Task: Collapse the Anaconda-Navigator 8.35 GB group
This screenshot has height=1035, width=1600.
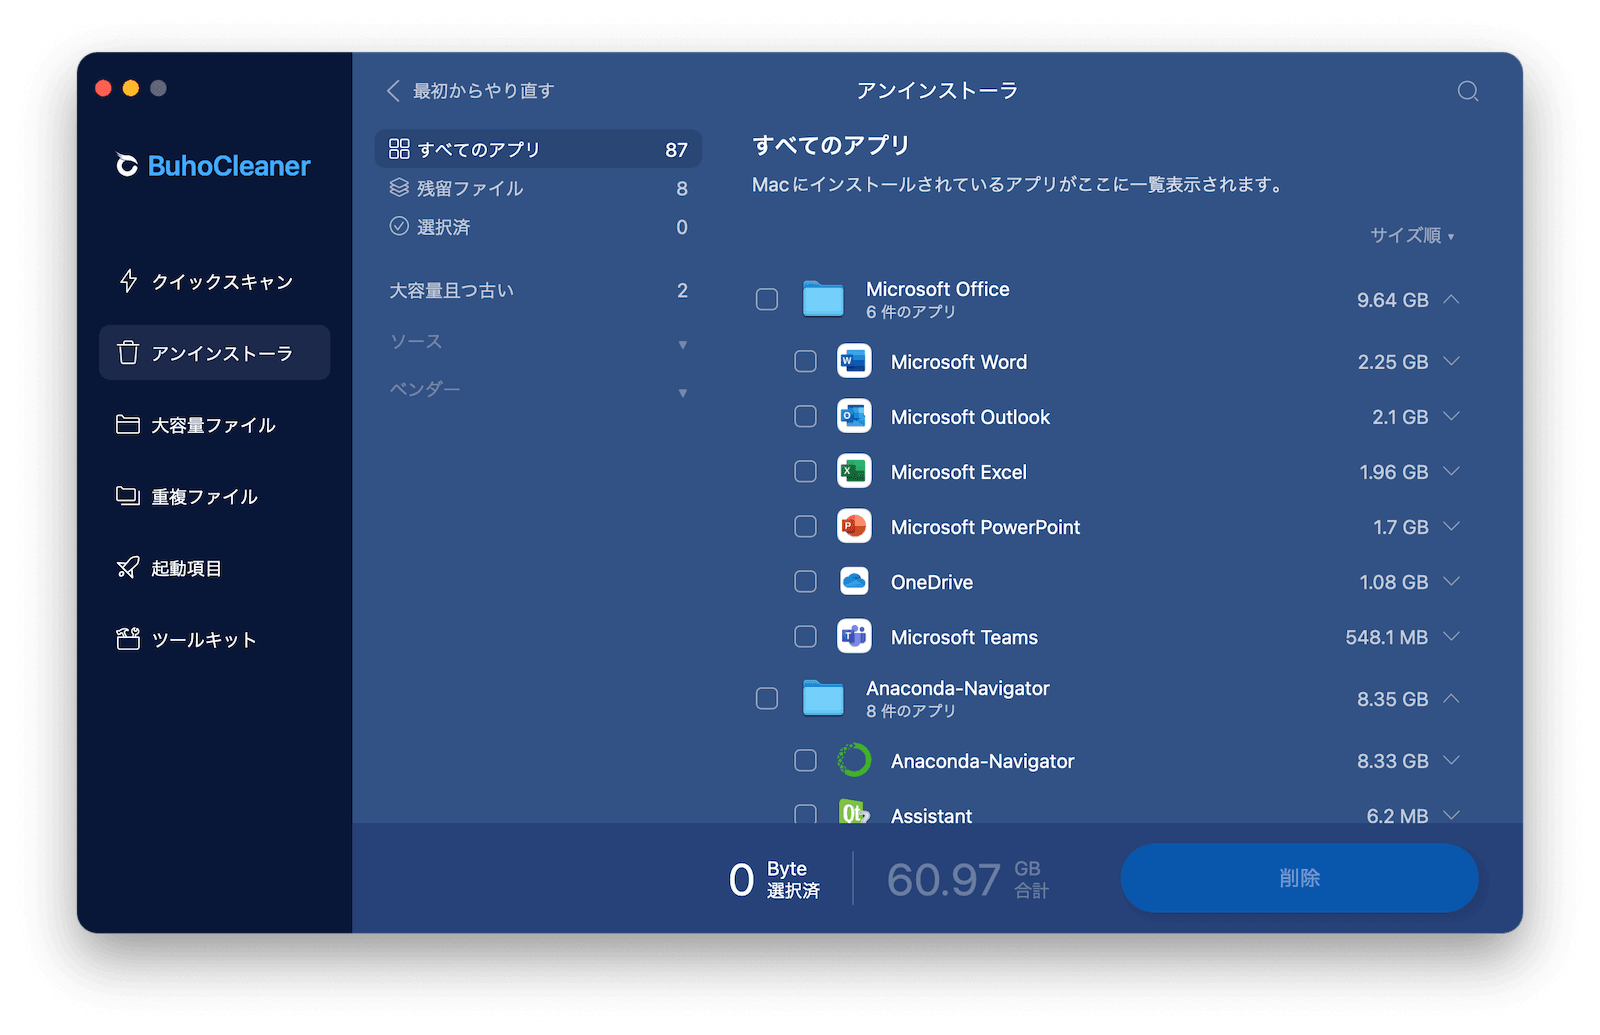Action: pyautogui.click(x=1452, y=698)
